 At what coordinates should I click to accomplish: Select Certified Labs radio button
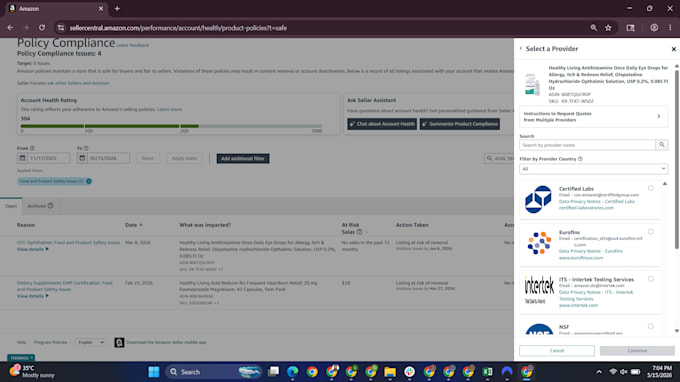click(x=651, y=188)
